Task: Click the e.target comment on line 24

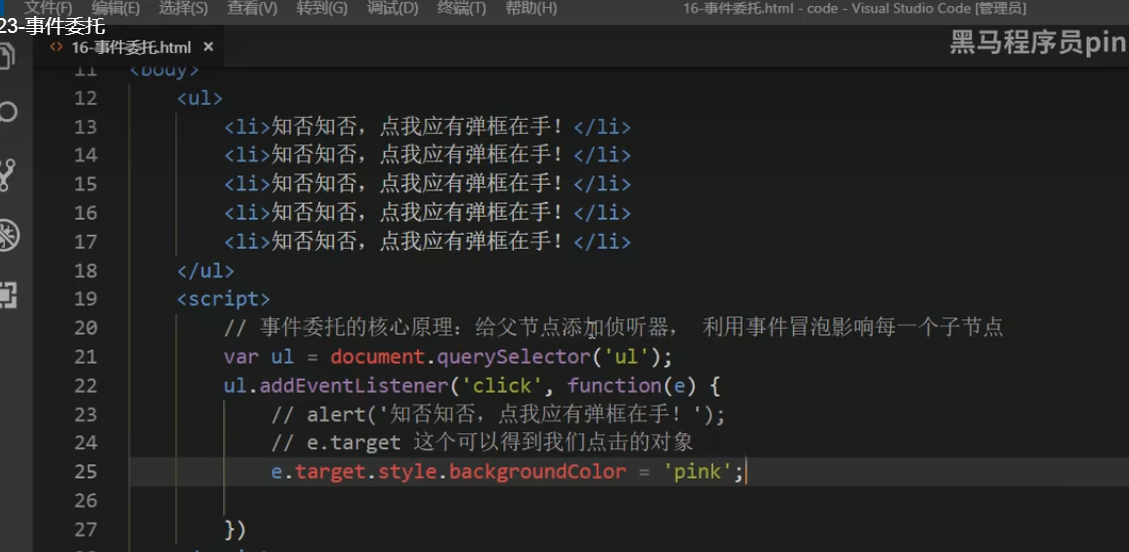Action: (x=482, y=443)
